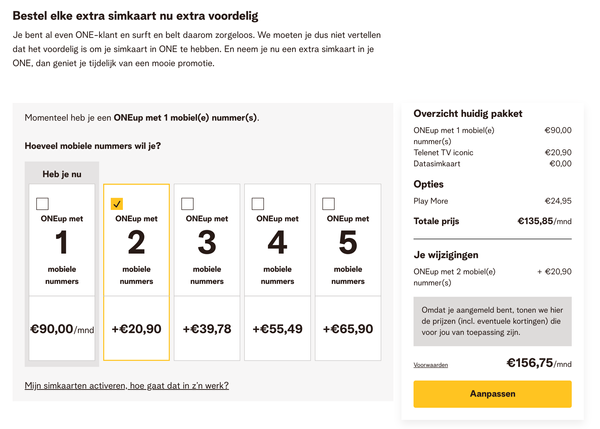Pick the +€65,90 price tile
Viewport: 600px width, 429px height.
click(x=348, y=328)
